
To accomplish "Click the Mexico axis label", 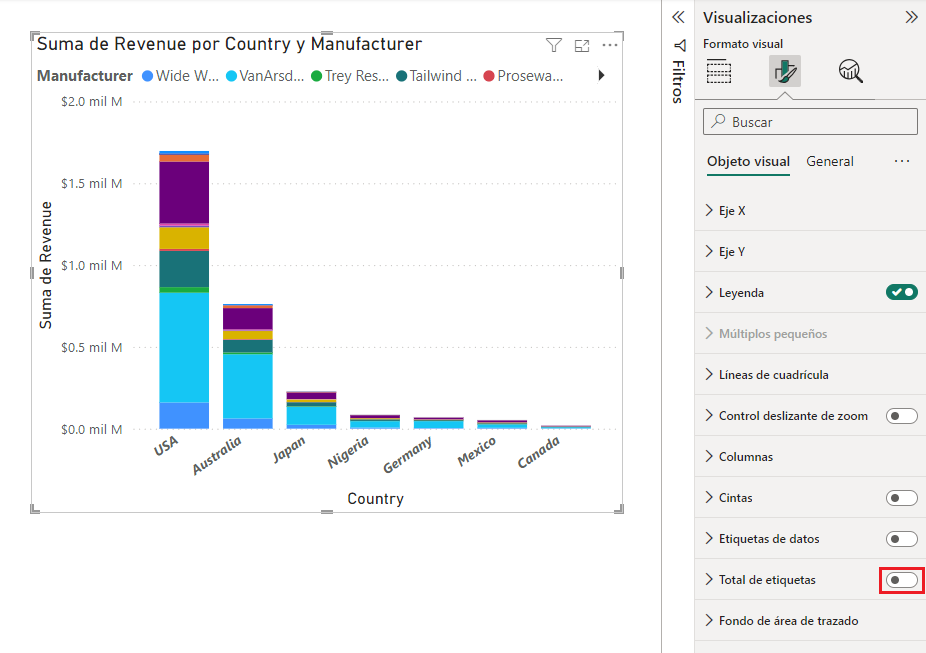I will (x=477, y=452).
